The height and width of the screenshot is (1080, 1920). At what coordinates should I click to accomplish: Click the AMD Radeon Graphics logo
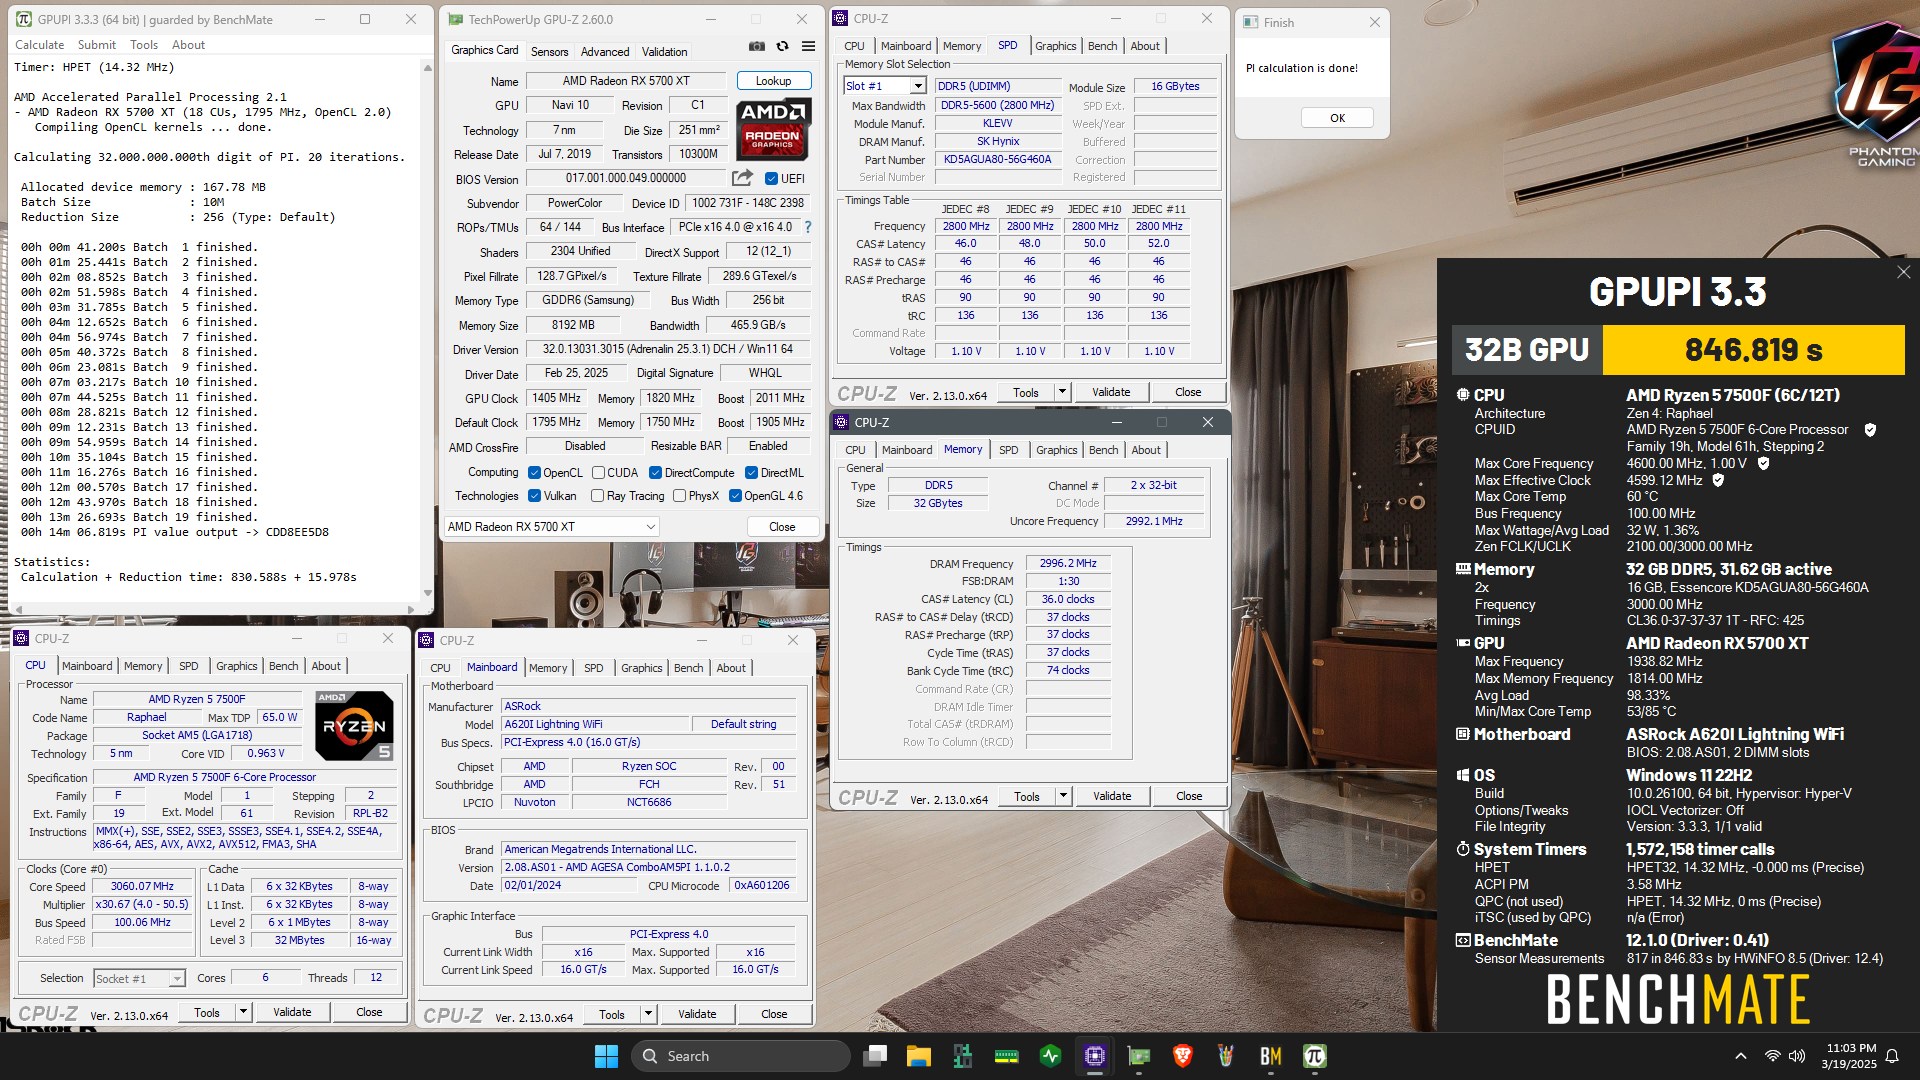tap(773, 130)
